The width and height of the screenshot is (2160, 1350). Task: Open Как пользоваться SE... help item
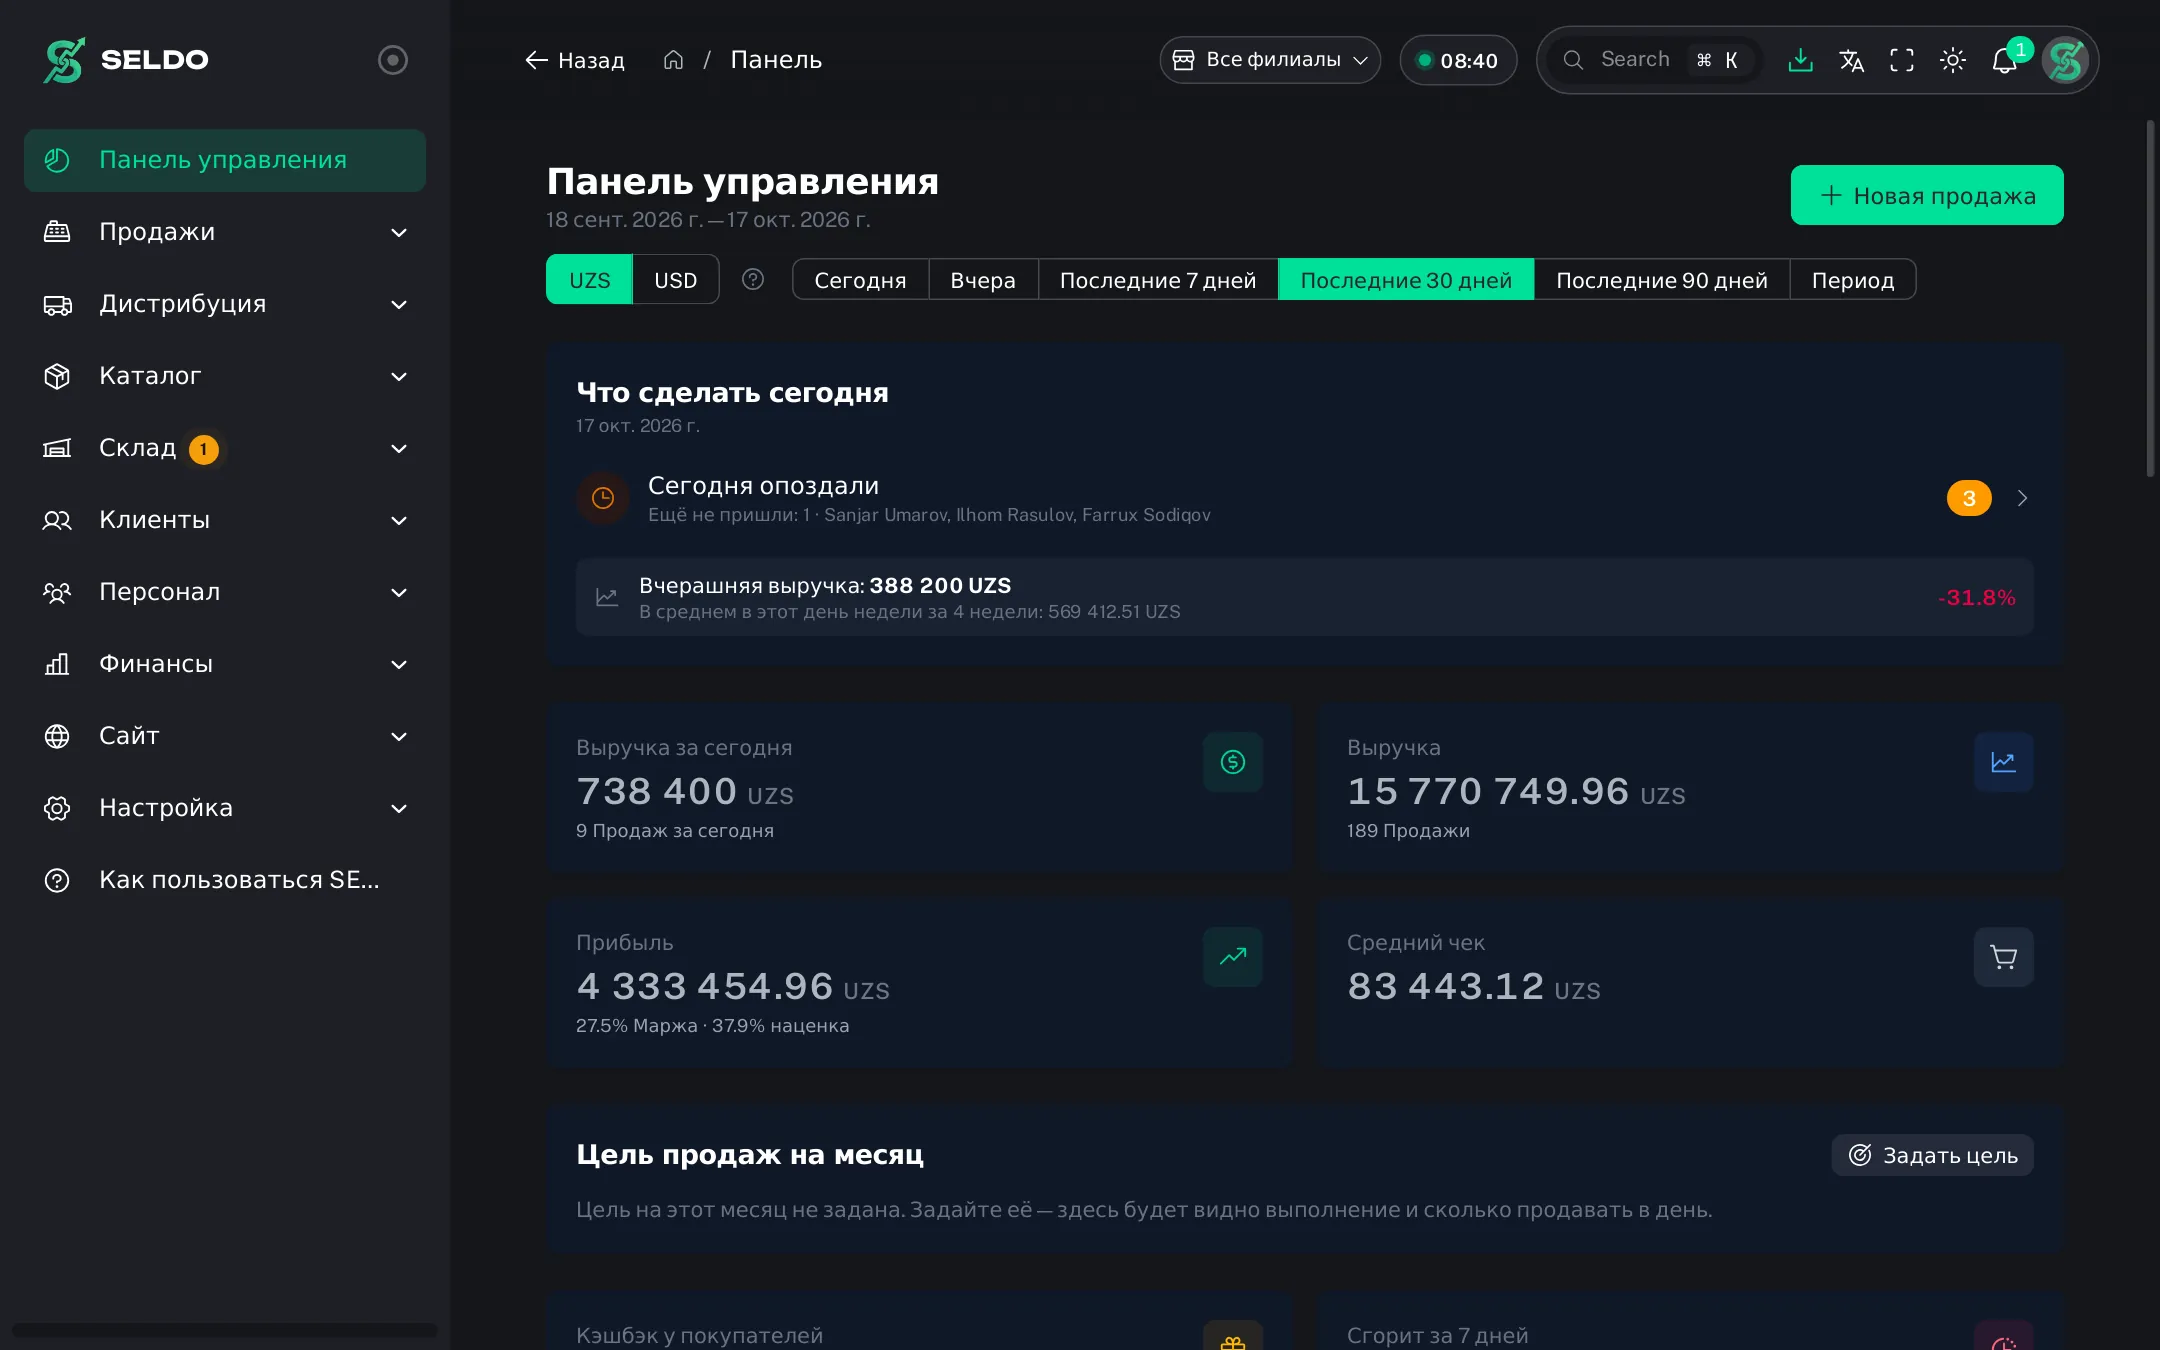click(x=225, y=880)
